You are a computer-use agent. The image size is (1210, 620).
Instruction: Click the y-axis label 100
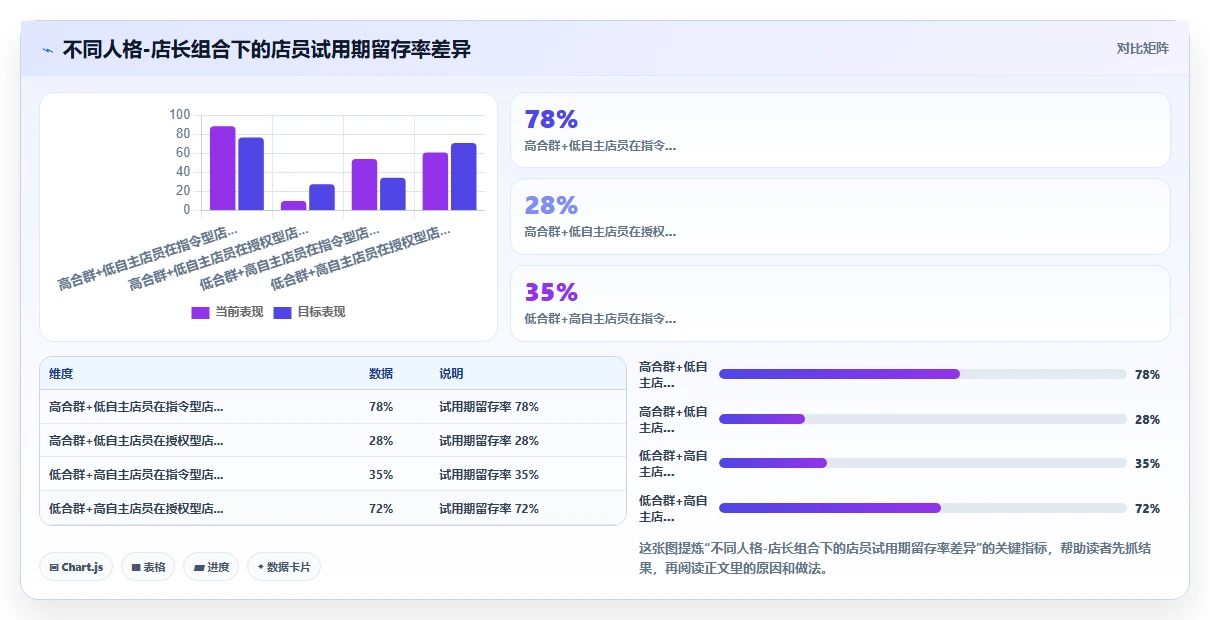pos(179,115)
